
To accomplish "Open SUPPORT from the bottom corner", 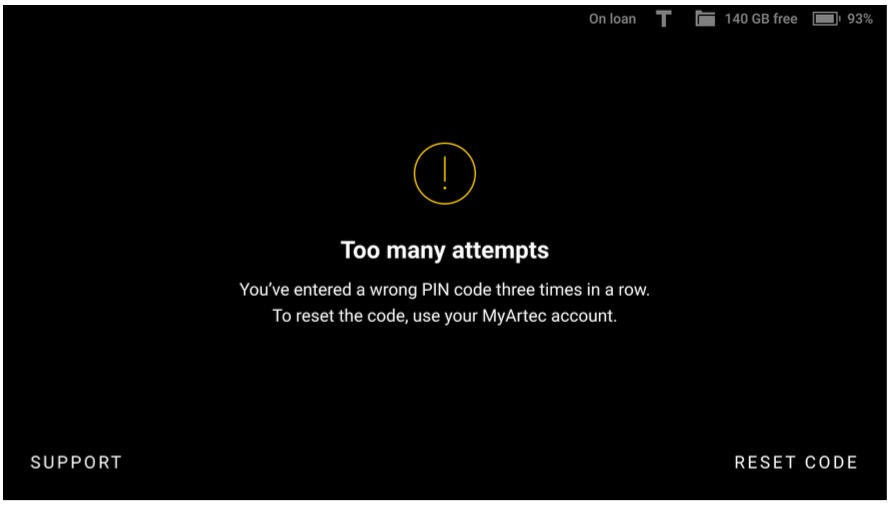I will [76, 462].
